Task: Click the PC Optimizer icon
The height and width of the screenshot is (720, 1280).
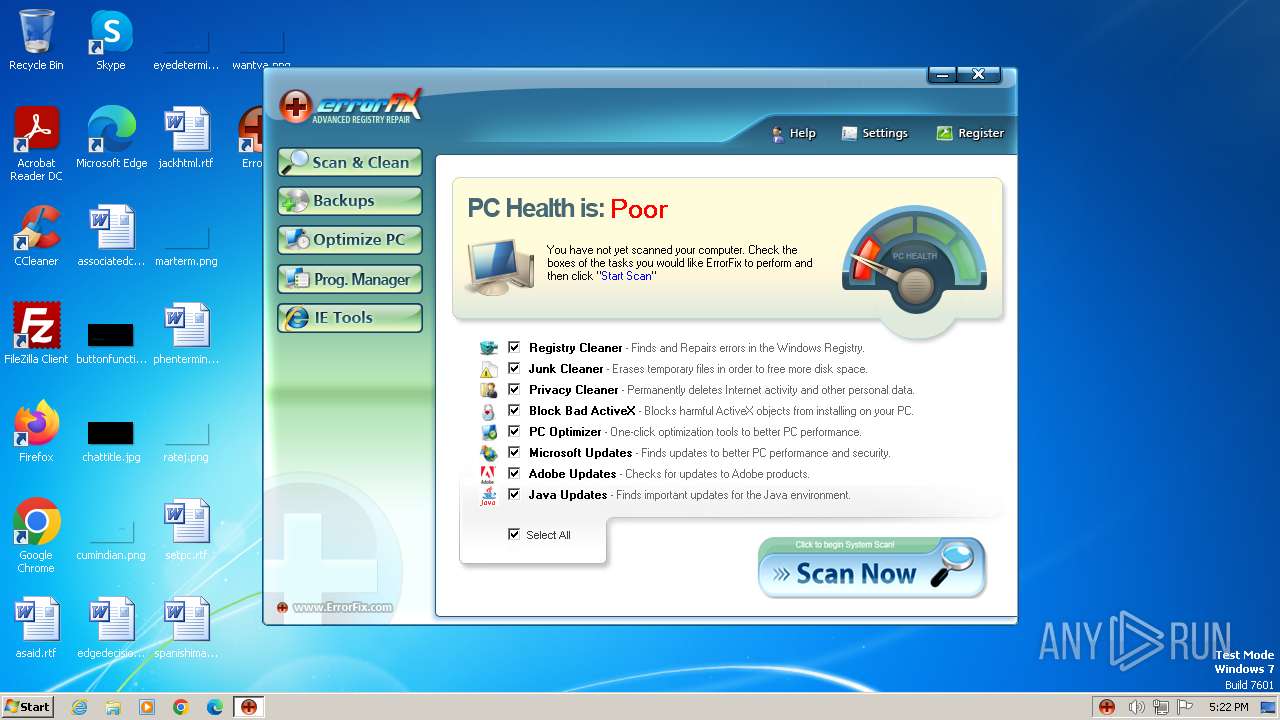Action: click(488, 432)
